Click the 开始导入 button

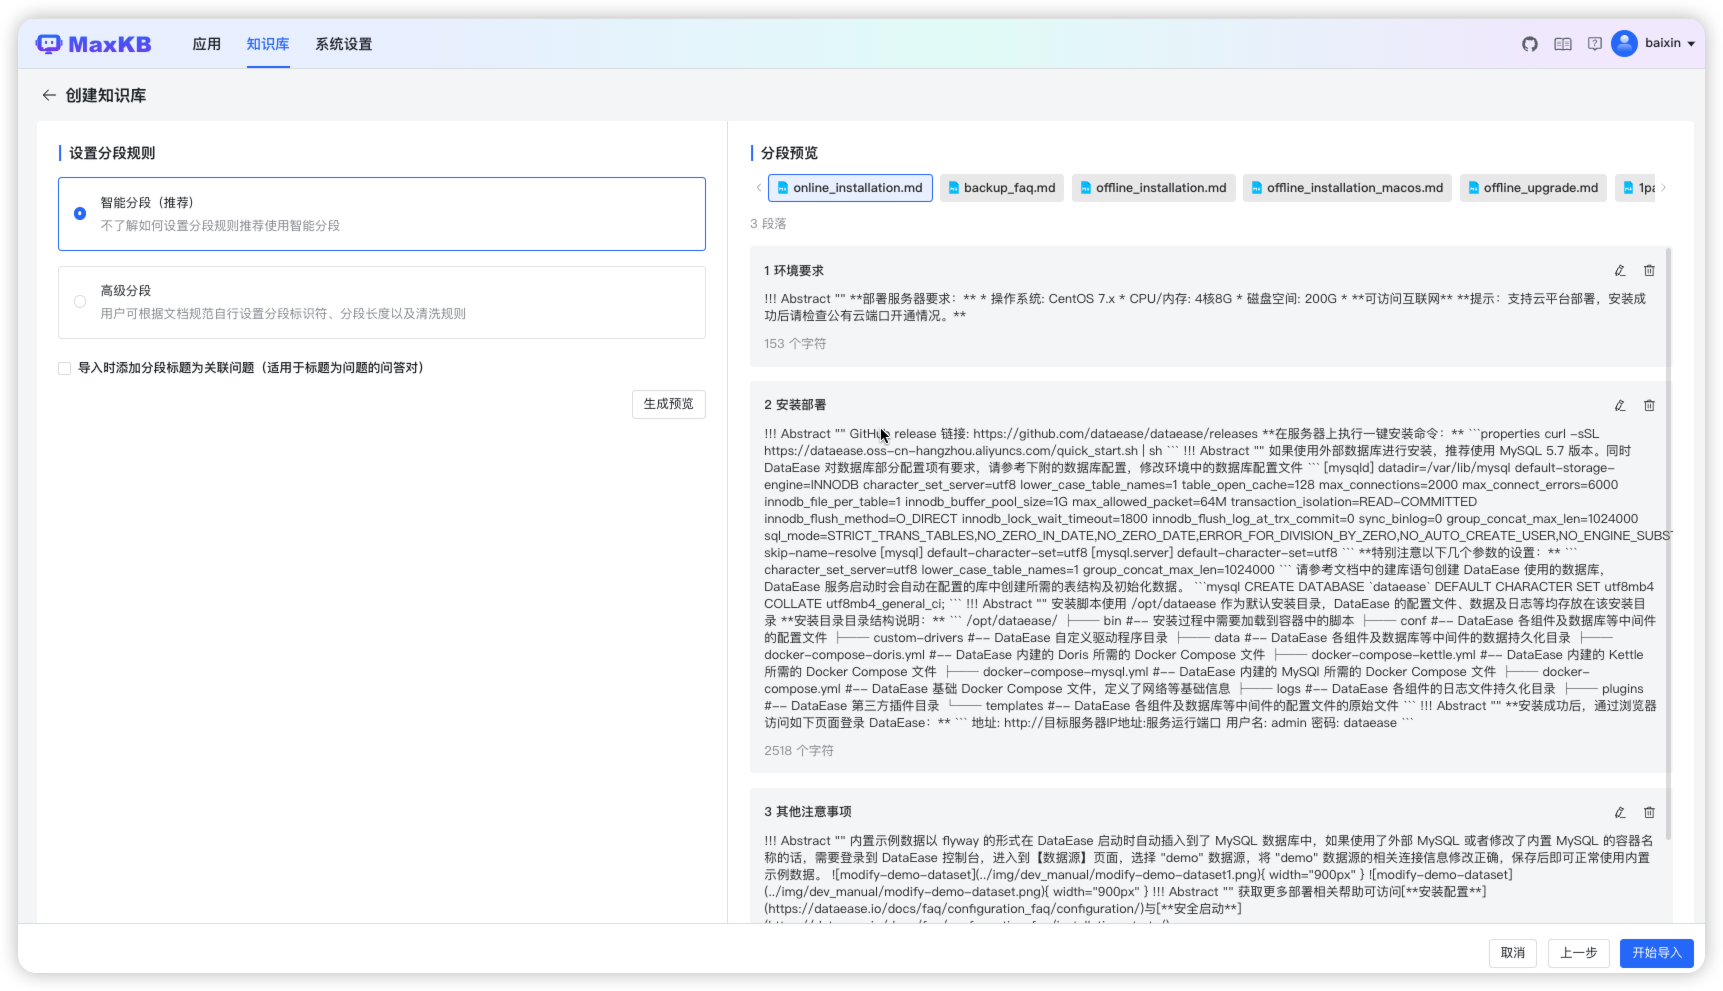pyautogui.click(x=1656, y=953)
